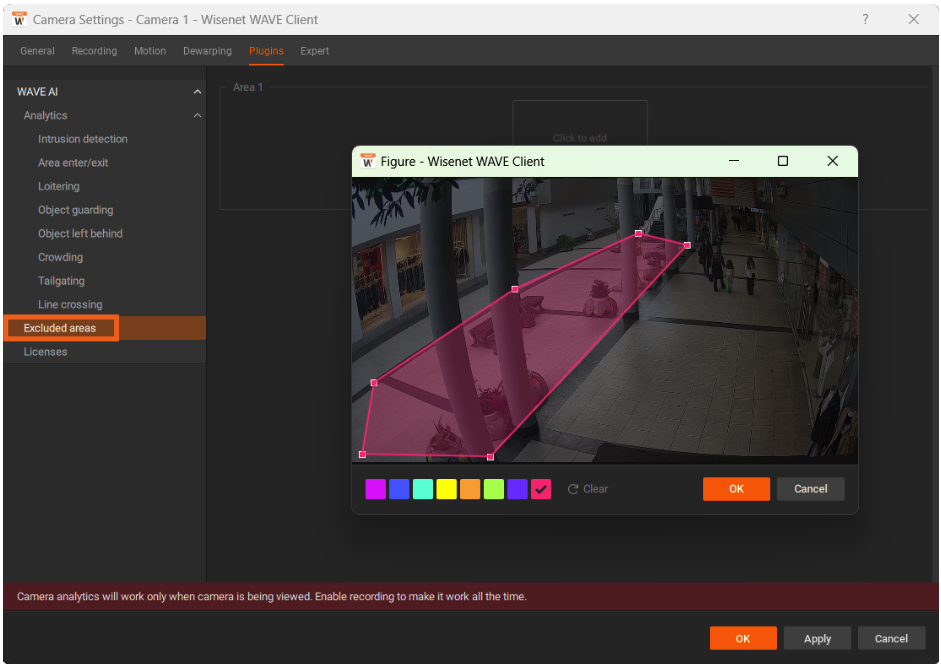Pick the turquoise color swatch
Image resolution: width=941 pixels, height=667 pixels.
point(422,489)
